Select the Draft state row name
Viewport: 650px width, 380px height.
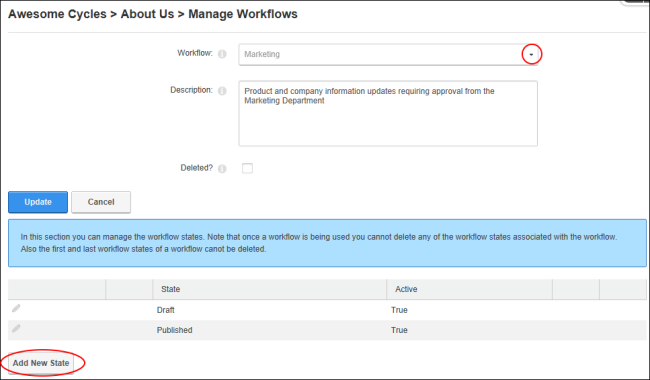(165, 310)
